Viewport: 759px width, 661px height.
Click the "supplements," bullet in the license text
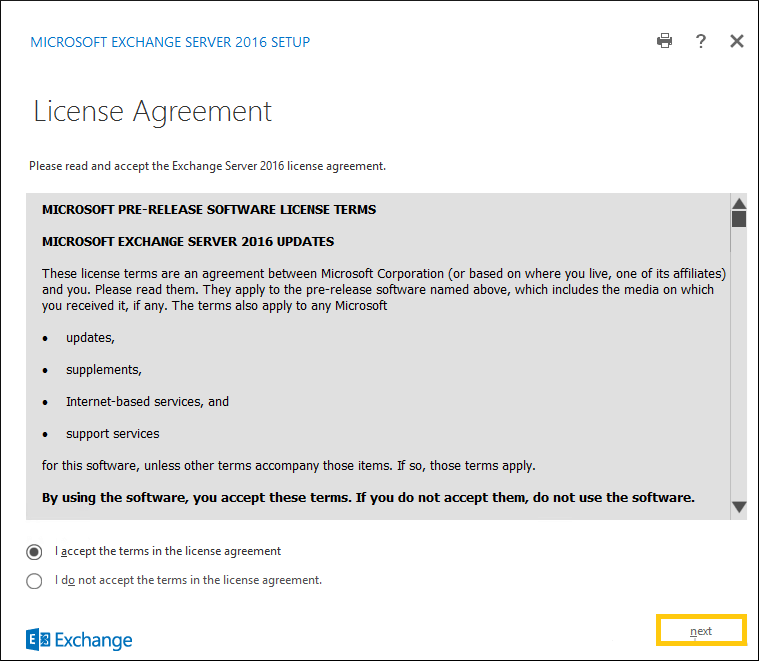click(104, 370)
